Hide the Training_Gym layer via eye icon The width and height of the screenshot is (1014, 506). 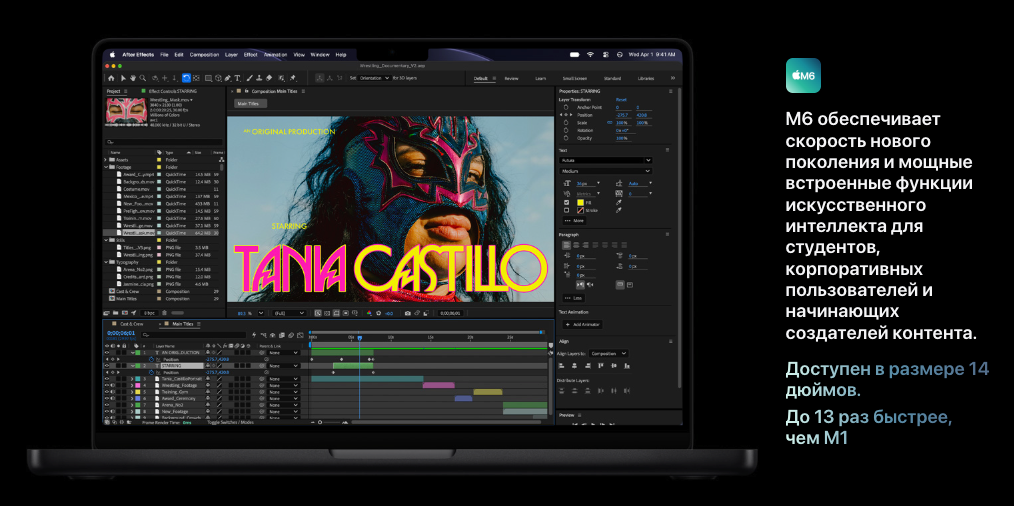pos(107,392)
